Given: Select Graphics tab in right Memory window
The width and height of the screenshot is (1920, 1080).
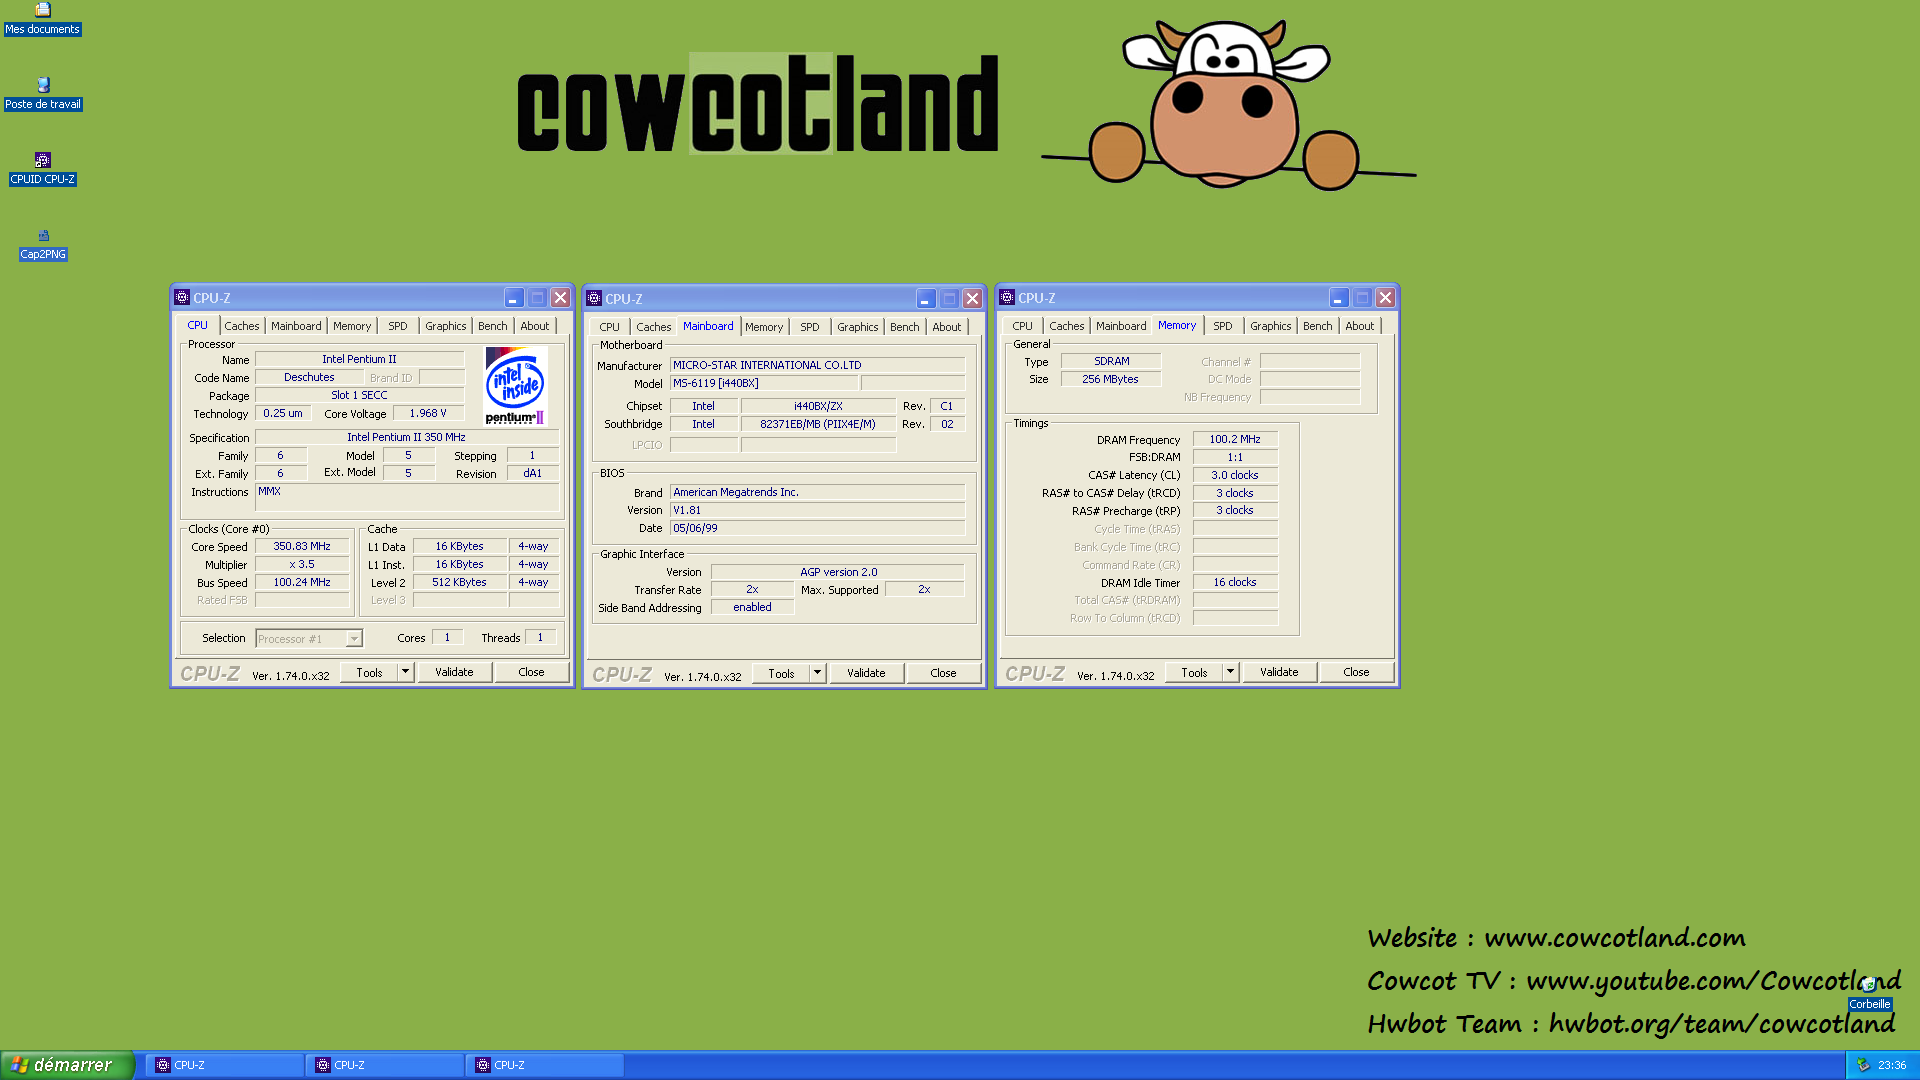Looking at the screenshot, I should click(1270, 326).
